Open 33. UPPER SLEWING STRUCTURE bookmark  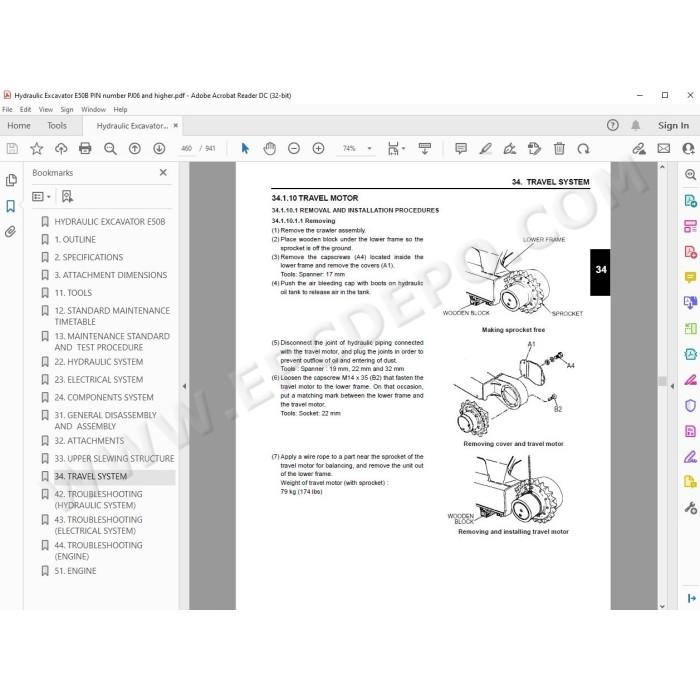pyautogui.click(x=114, y=459)
